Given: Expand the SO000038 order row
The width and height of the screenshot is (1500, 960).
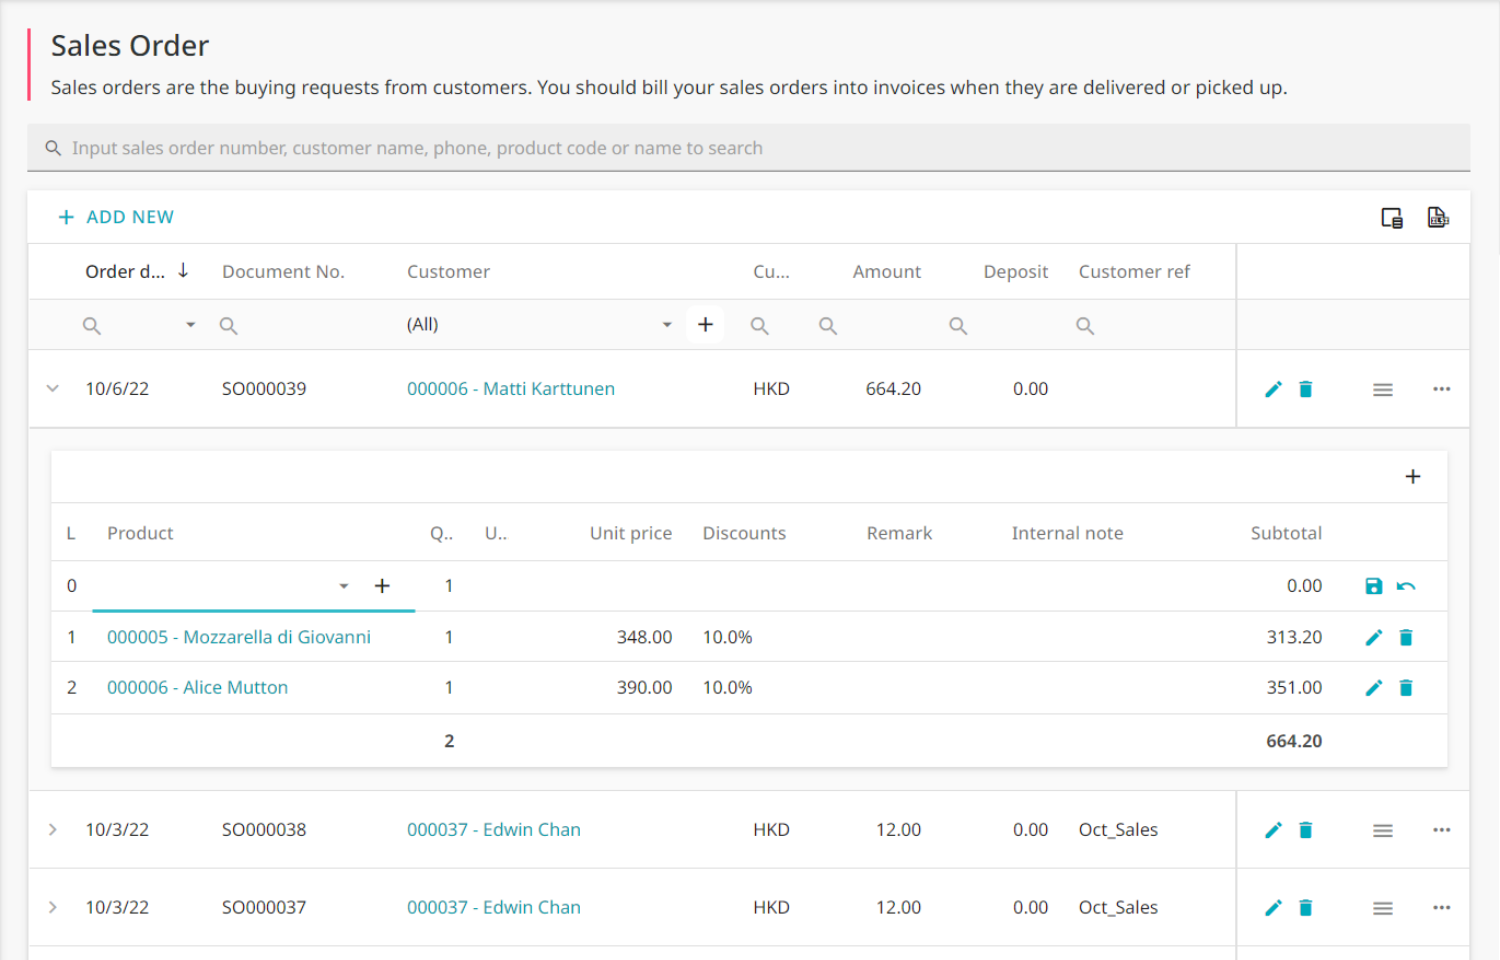Looking at the screenshot, I should (53, 830).
